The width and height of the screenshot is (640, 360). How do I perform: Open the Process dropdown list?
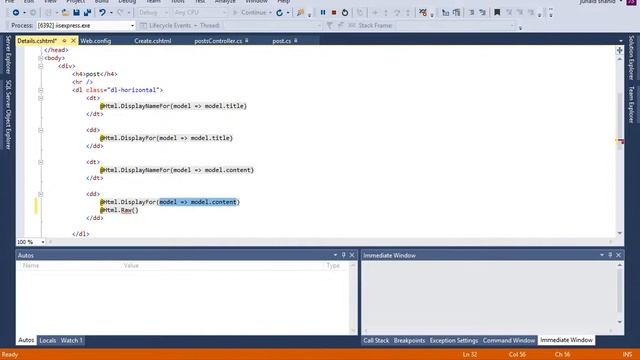click(132, 25)
